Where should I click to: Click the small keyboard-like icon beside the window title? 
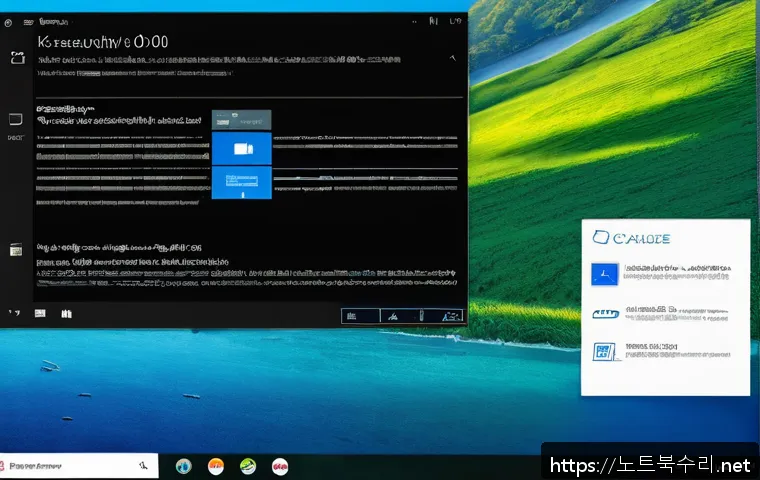click(x=29, y=22)
